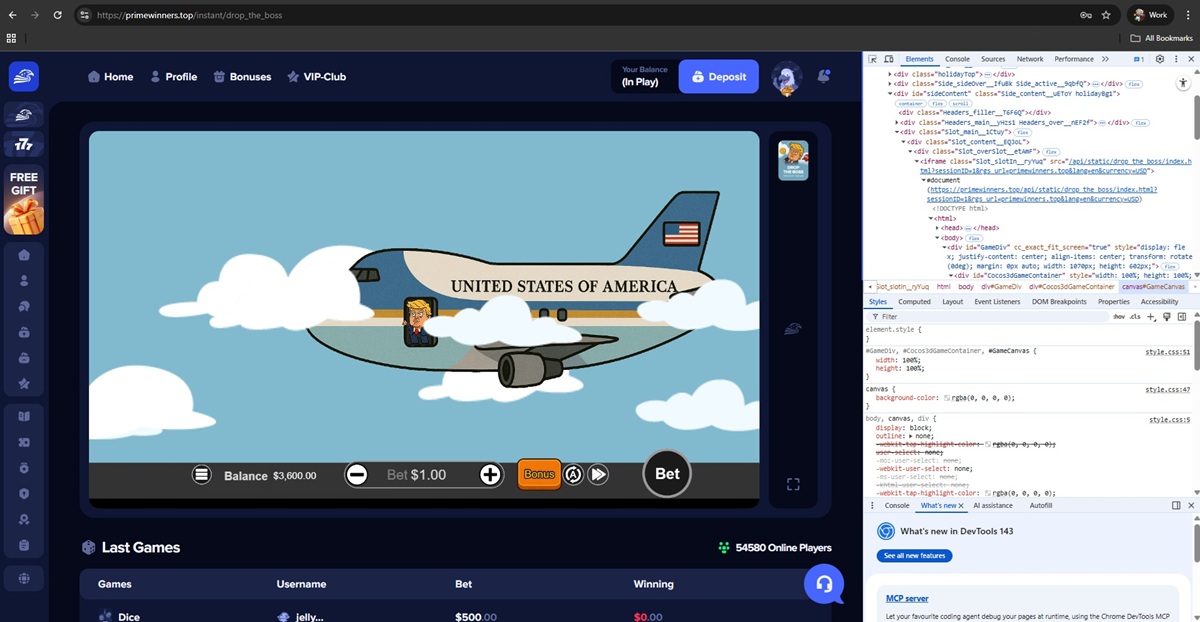Collapse the Slot_main div node
Screen dimensions: 1200x622
point(898,132)
